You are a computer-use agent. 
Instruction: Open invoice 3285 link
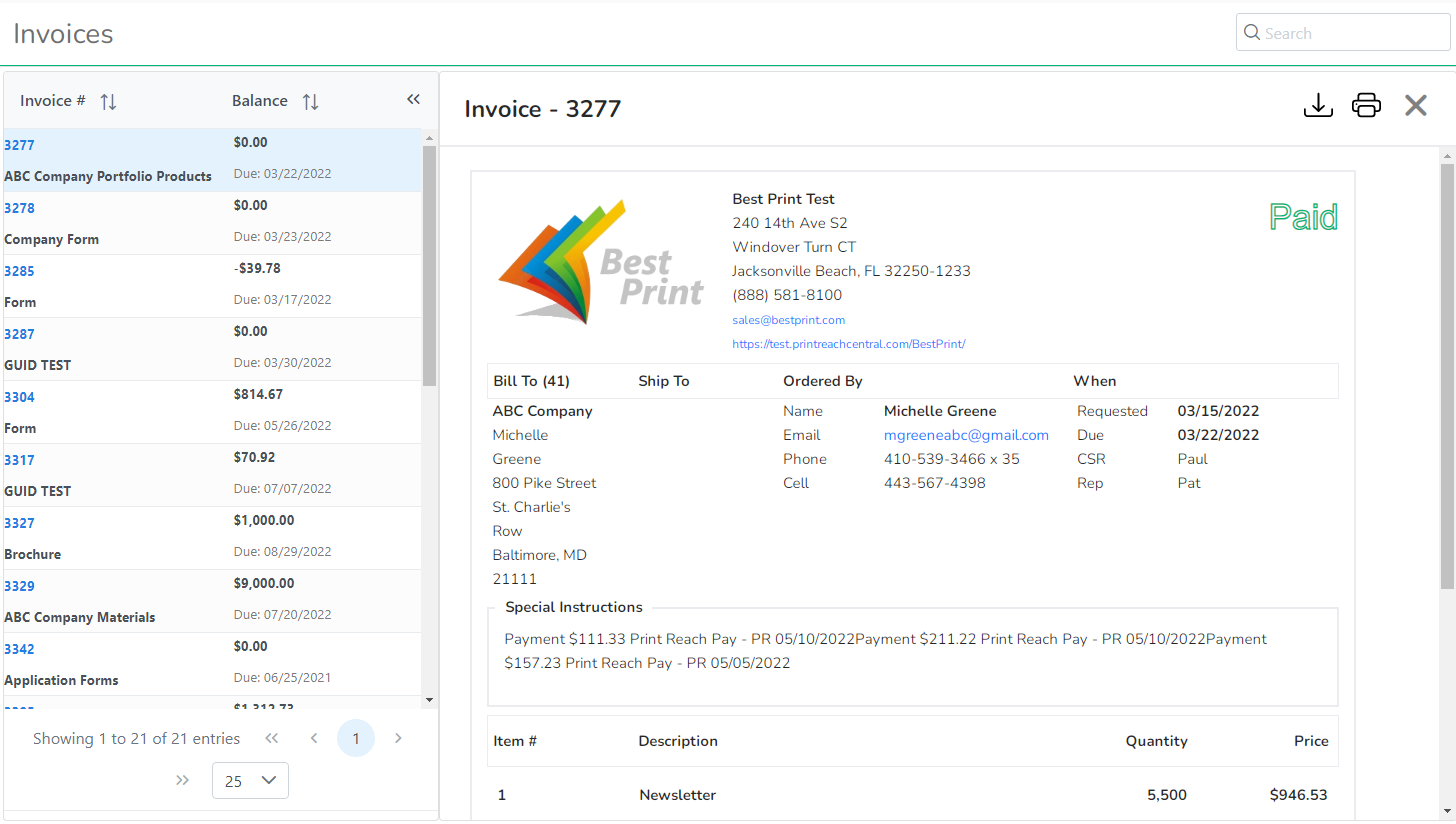click(x=19, y=271)
